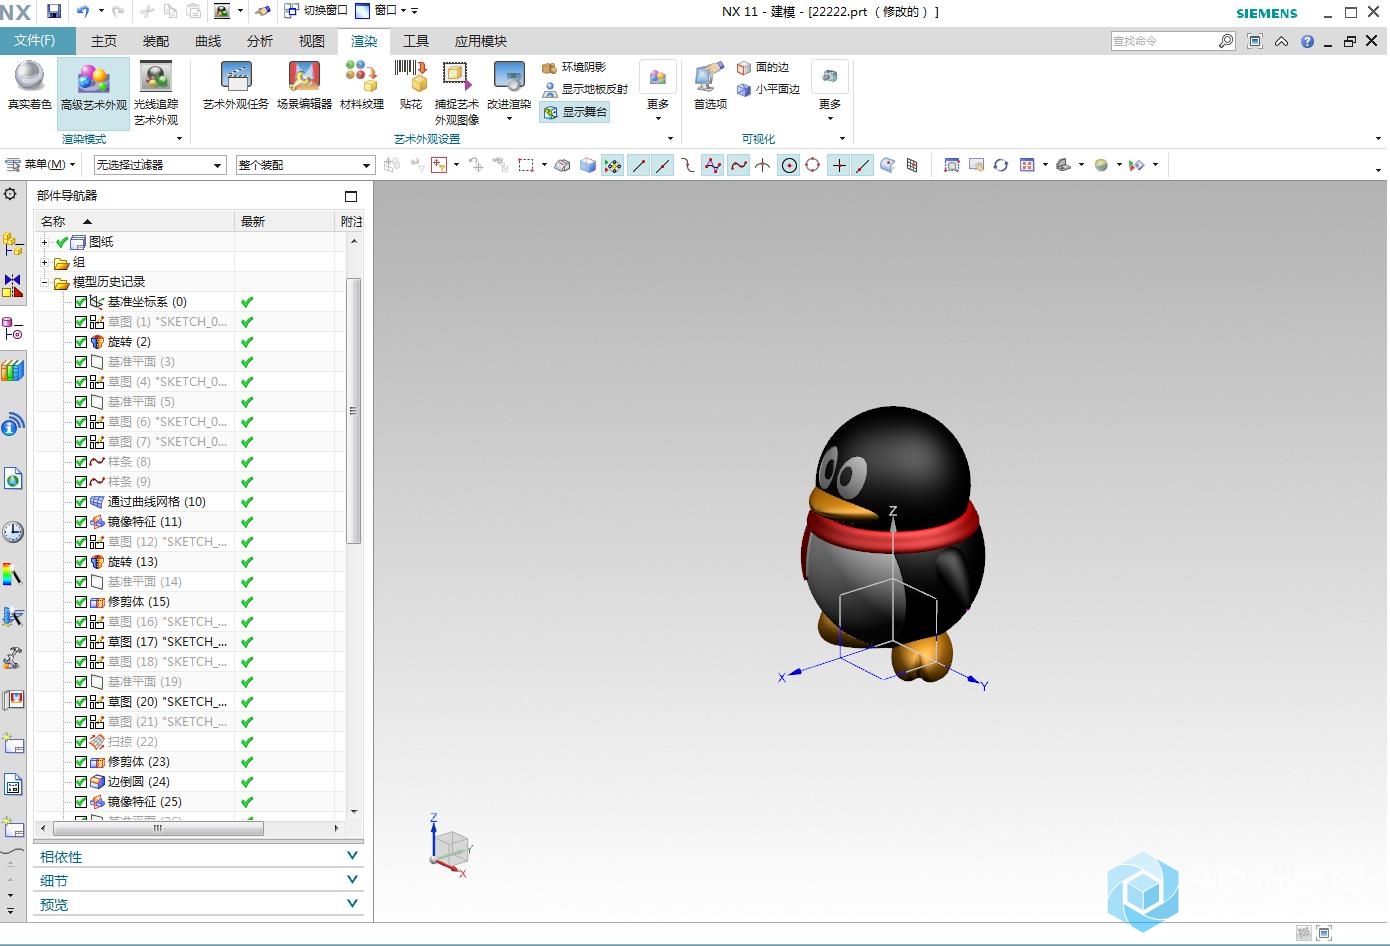Open 更多 in 可视化 group
The width and height of the screenshot is (1390, 946).
[x=830, y=90]
